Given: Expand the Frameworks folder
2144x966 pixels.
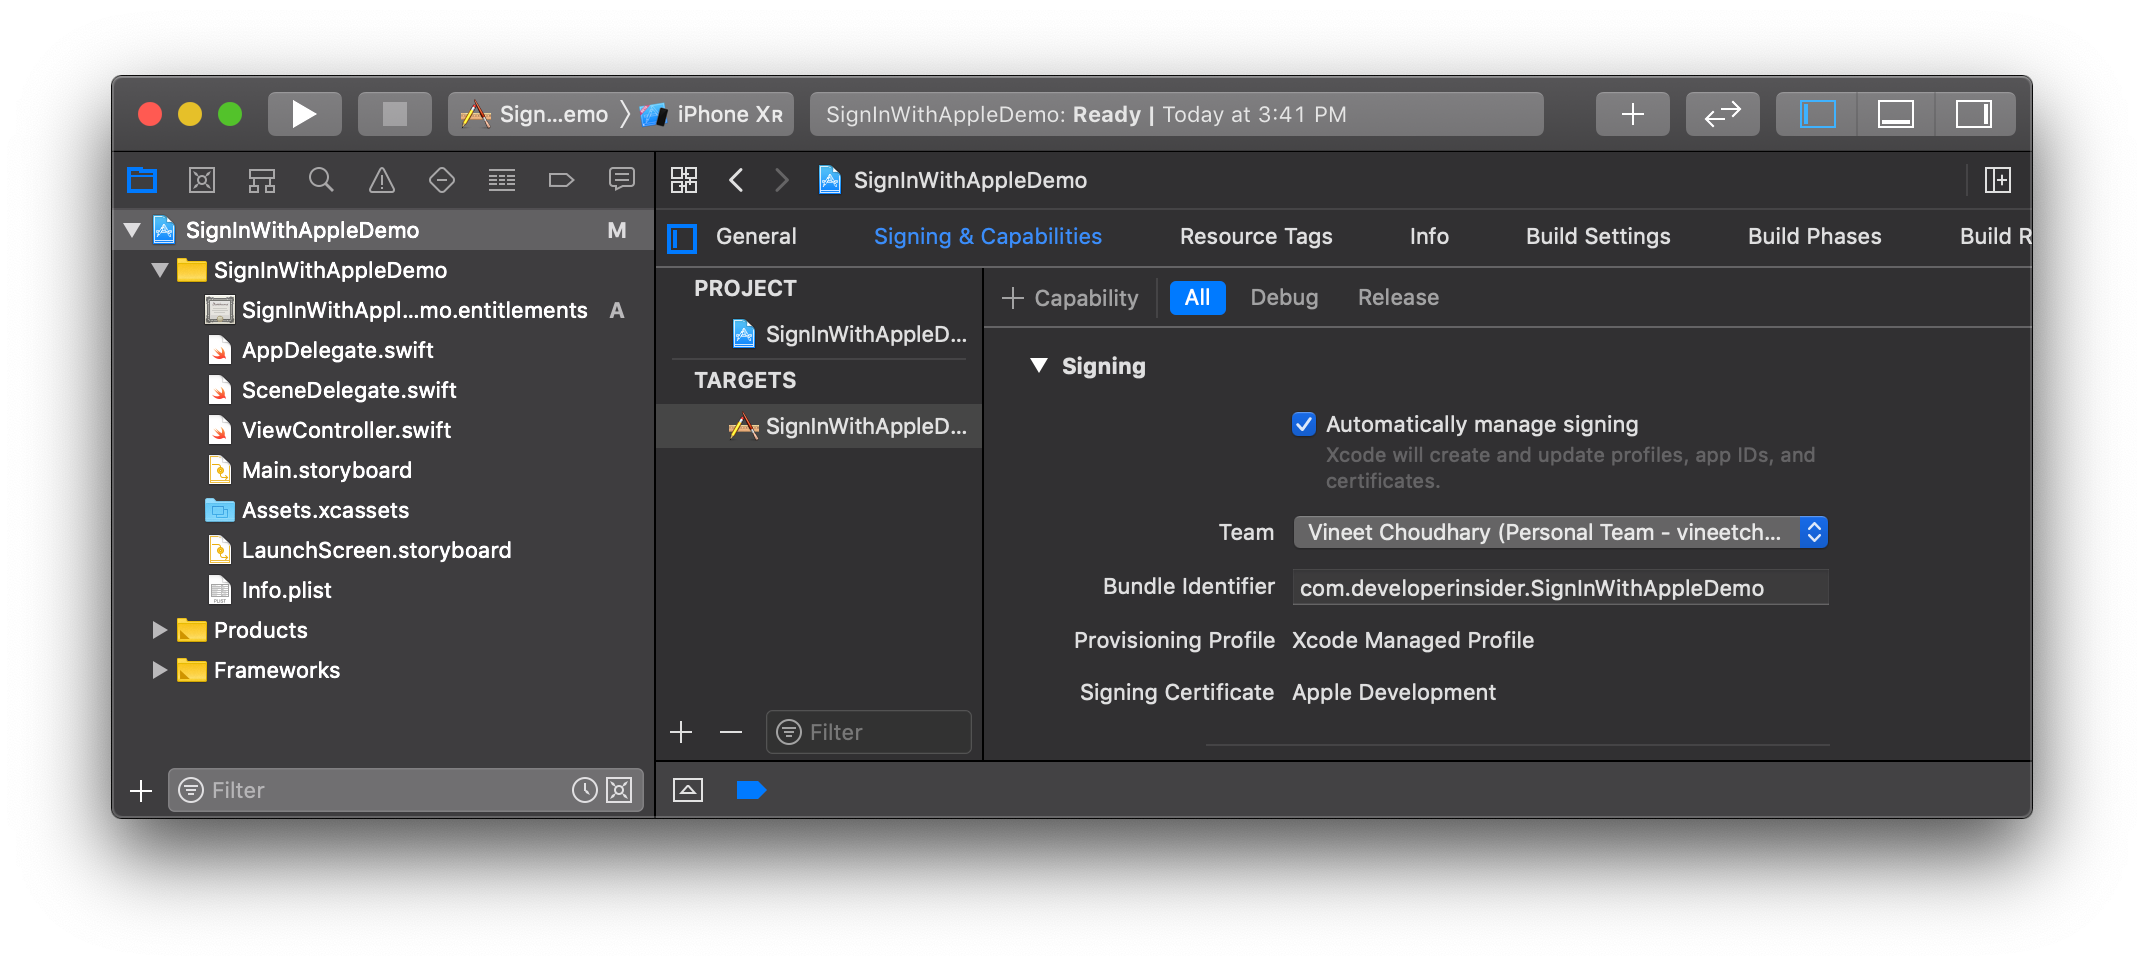Looking at the screenshot, I should pos(160,670).
